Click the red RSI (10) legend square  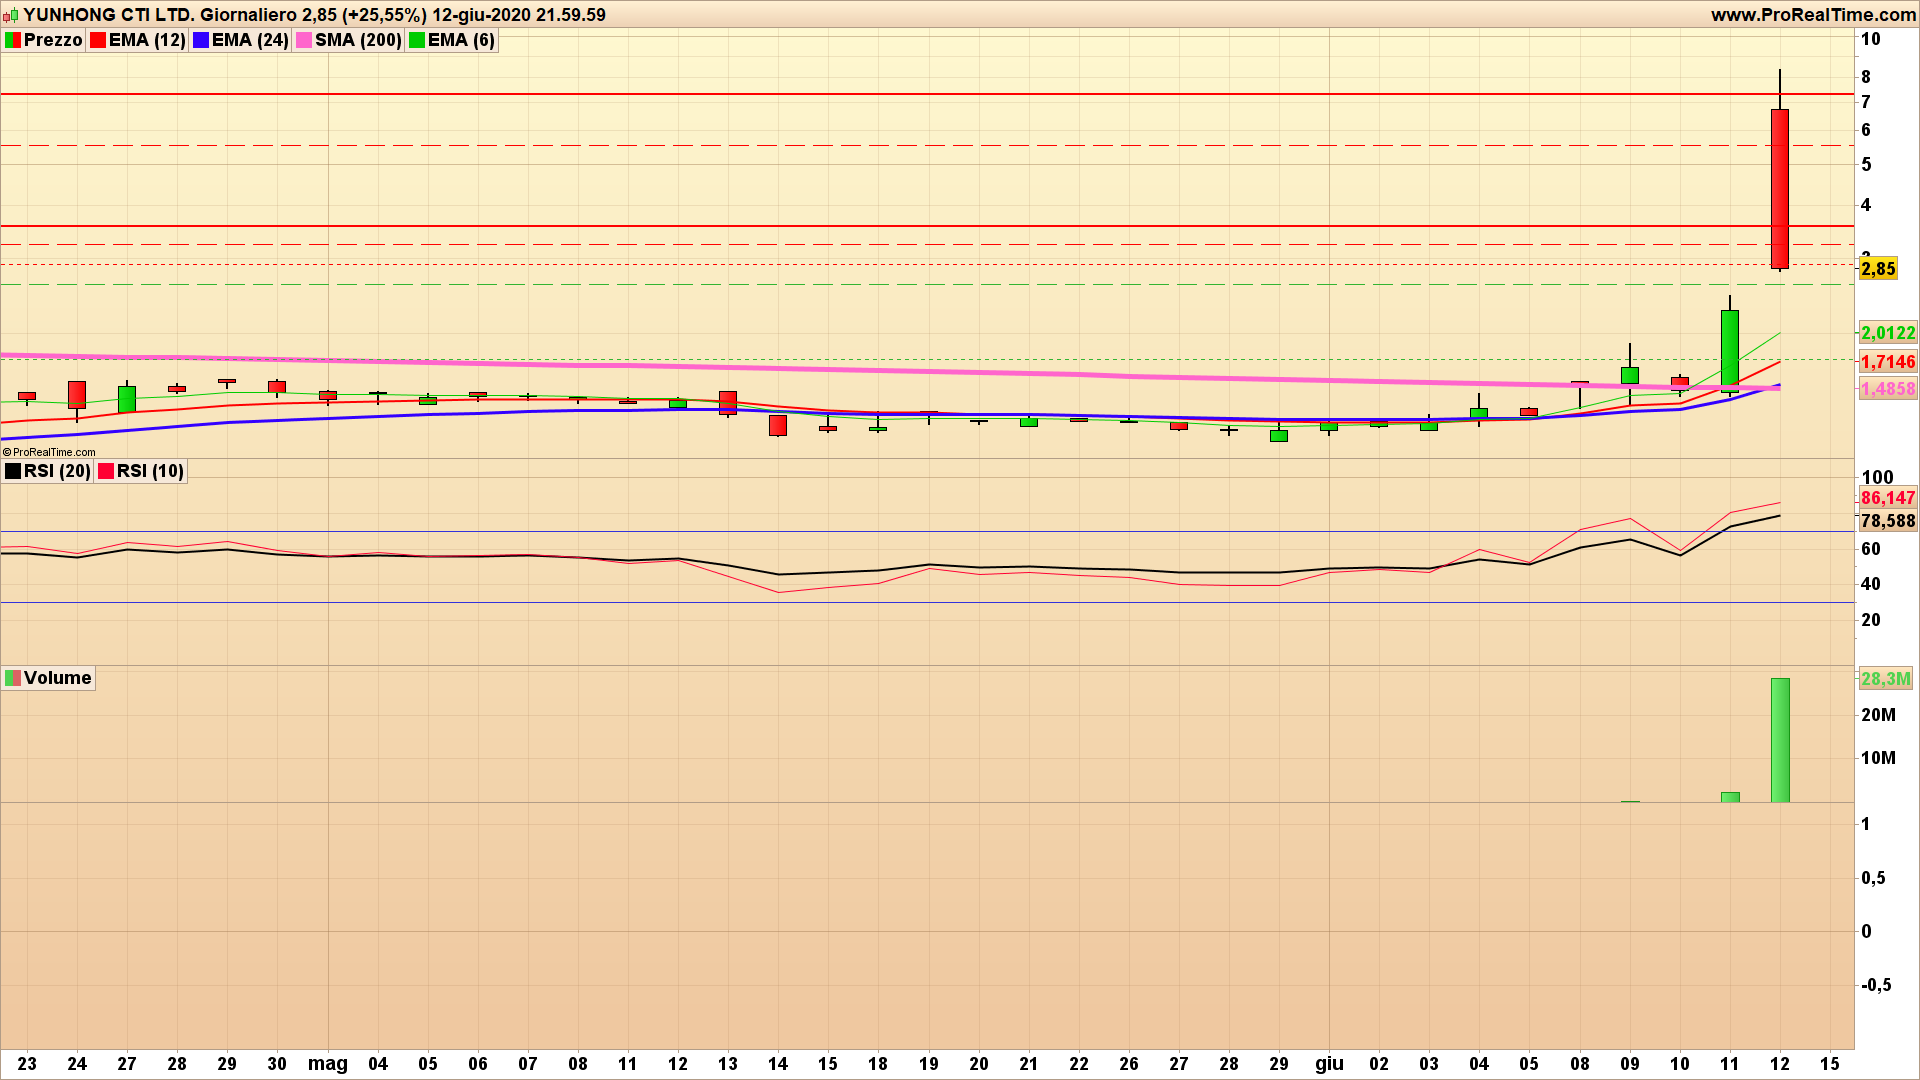(x=106, y=471)
